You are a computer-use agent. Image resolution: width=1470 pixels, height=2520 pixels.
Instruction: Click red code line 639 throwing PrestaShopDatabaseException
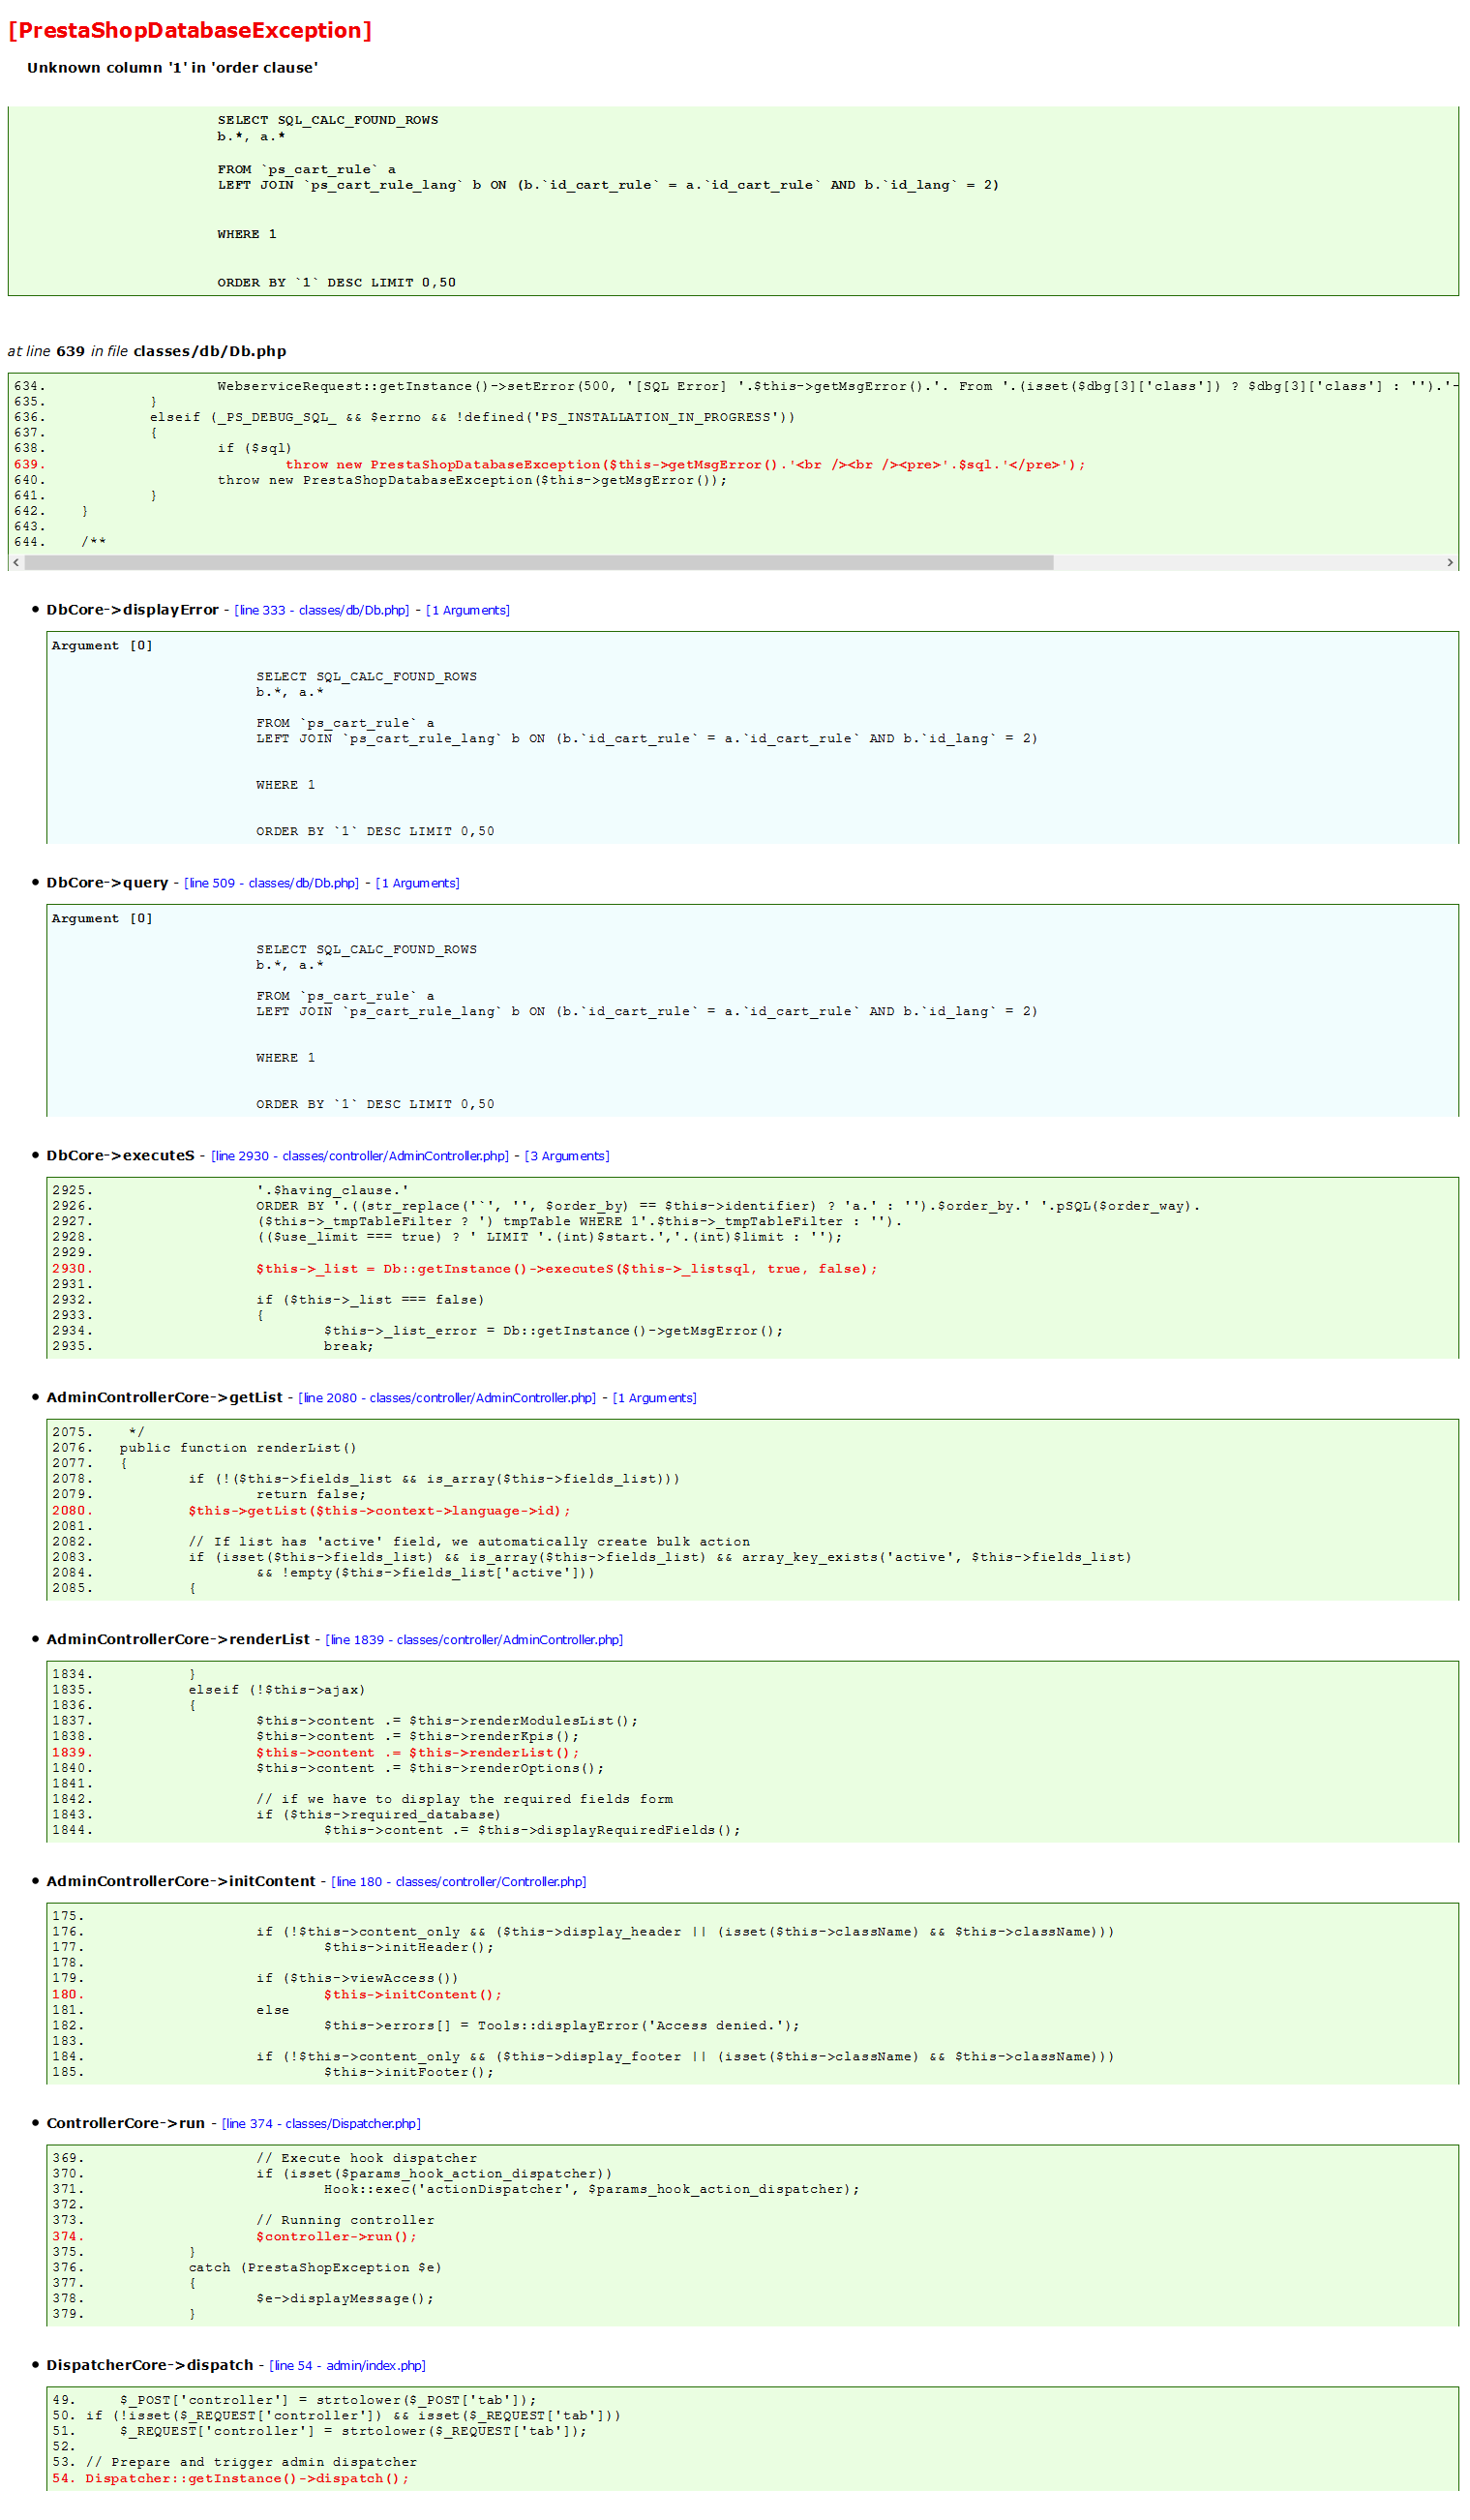[x=685, y=465]
